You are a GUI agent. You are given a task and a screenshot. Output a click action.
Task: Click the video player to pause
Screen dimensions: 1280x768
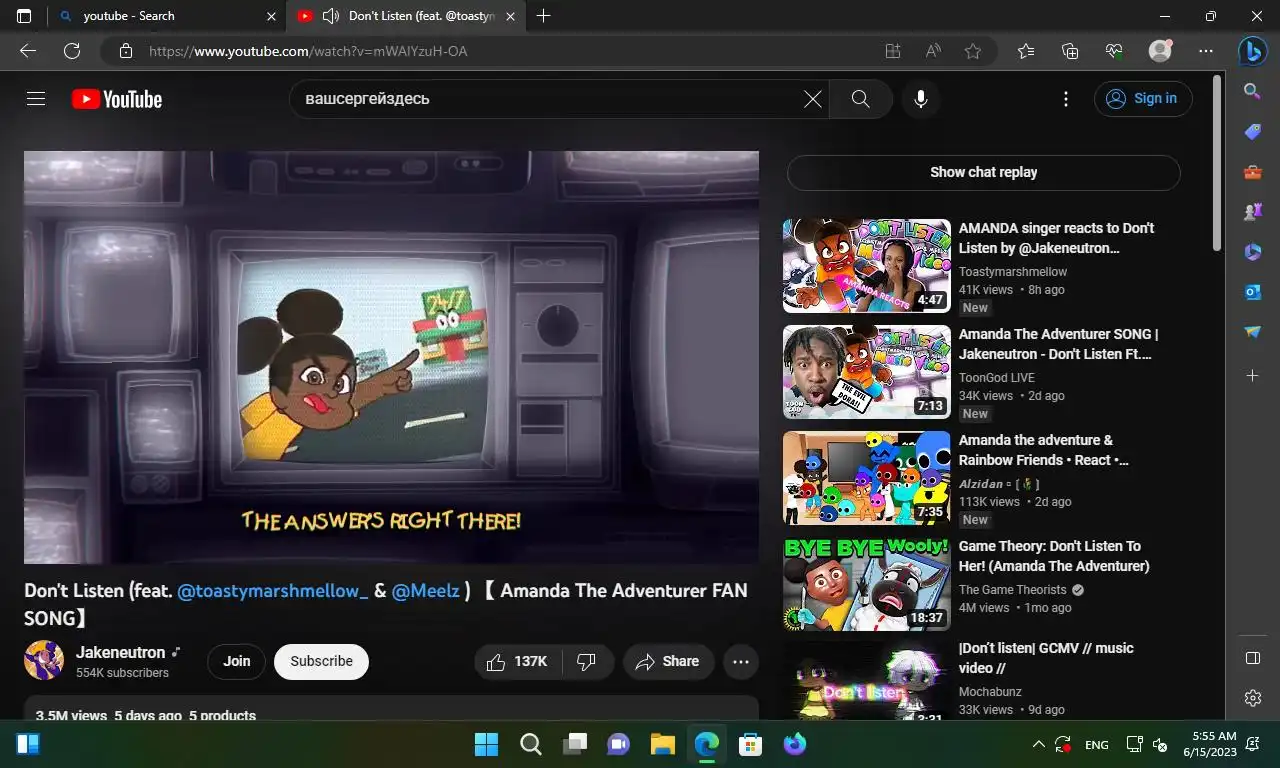tap(391, 357)
